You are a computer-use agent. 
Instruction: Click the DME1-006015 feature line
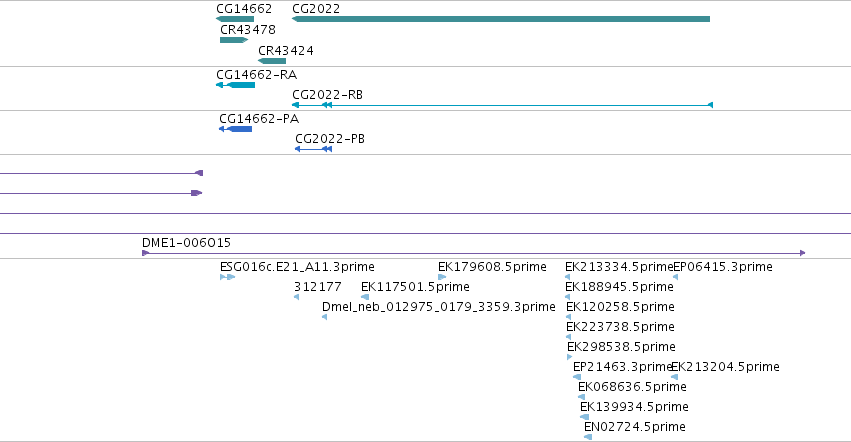tap(474, 252)
